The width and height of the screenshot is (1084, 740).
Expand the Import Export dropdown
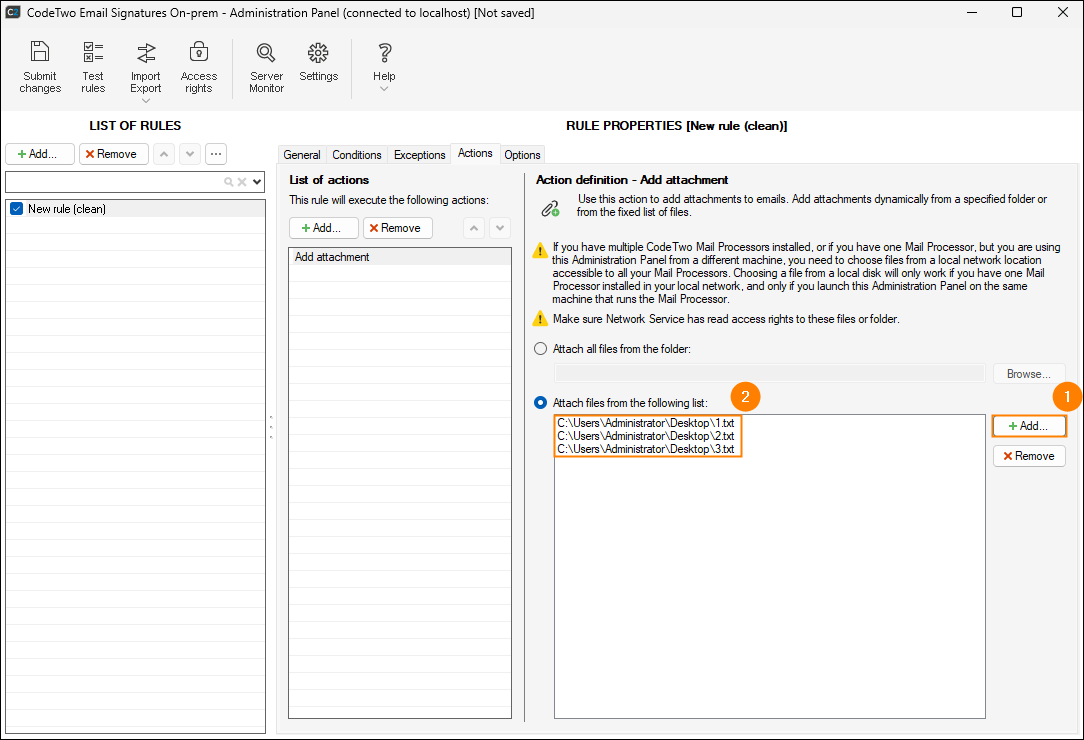tap(146, 101)
